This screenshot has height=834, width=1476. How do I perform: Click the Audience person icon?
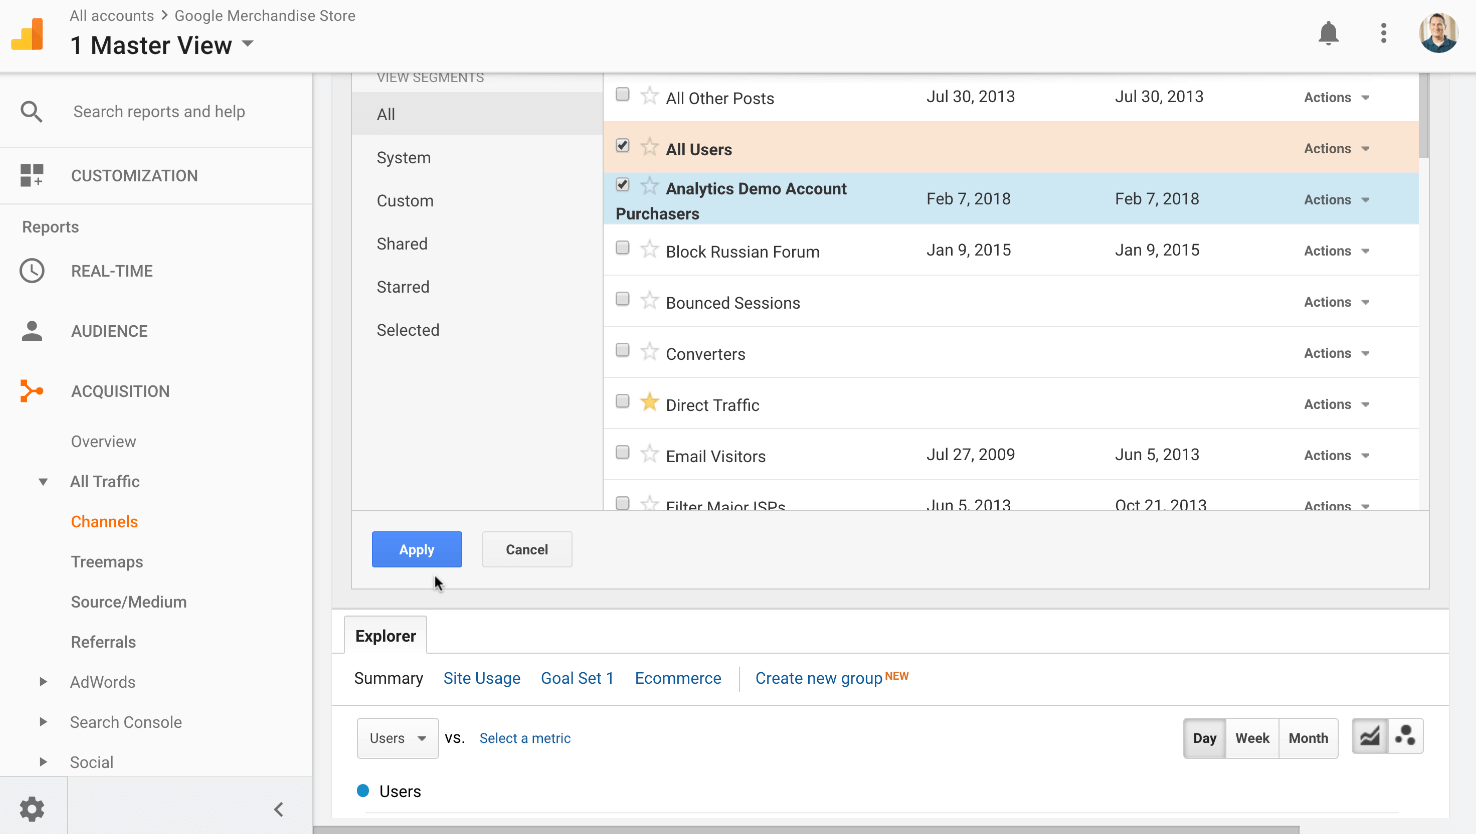point(32,331)
